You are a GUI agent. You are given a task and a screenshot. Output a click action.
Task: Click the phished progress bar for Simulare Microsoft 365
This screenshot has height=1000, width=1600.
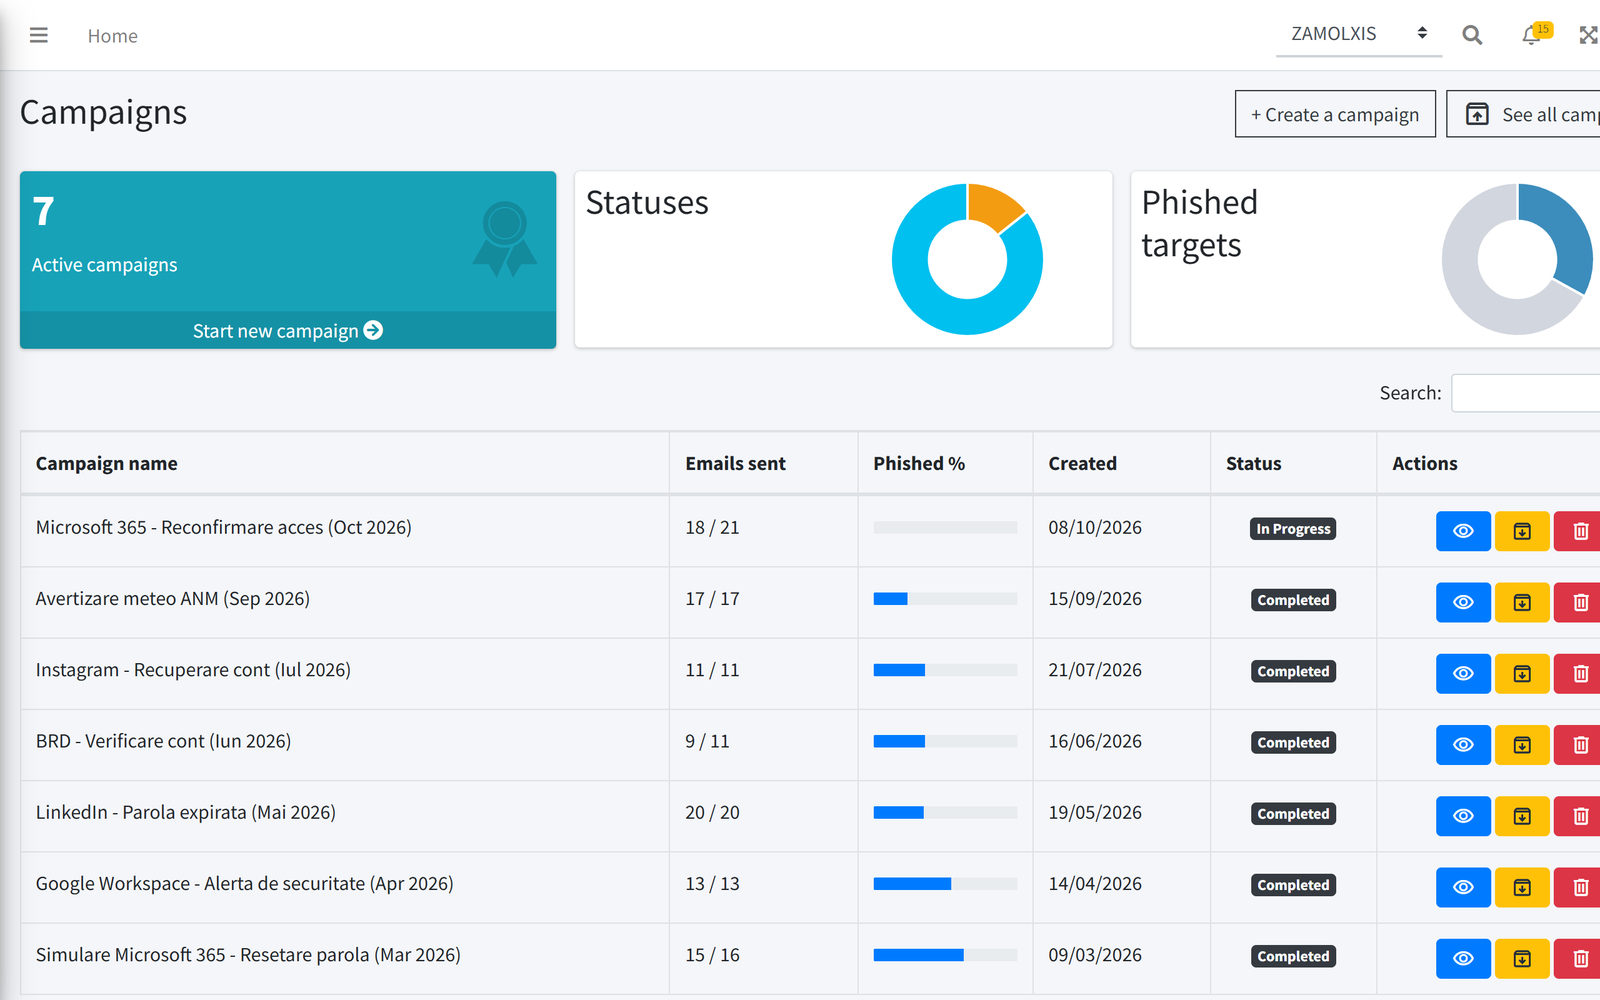945,955
